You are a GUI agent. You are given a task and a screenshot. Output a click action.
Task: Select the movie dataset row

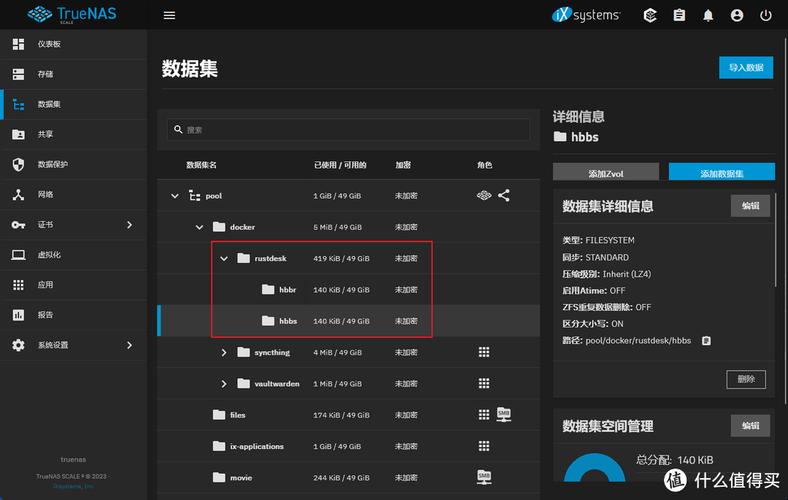349,477
